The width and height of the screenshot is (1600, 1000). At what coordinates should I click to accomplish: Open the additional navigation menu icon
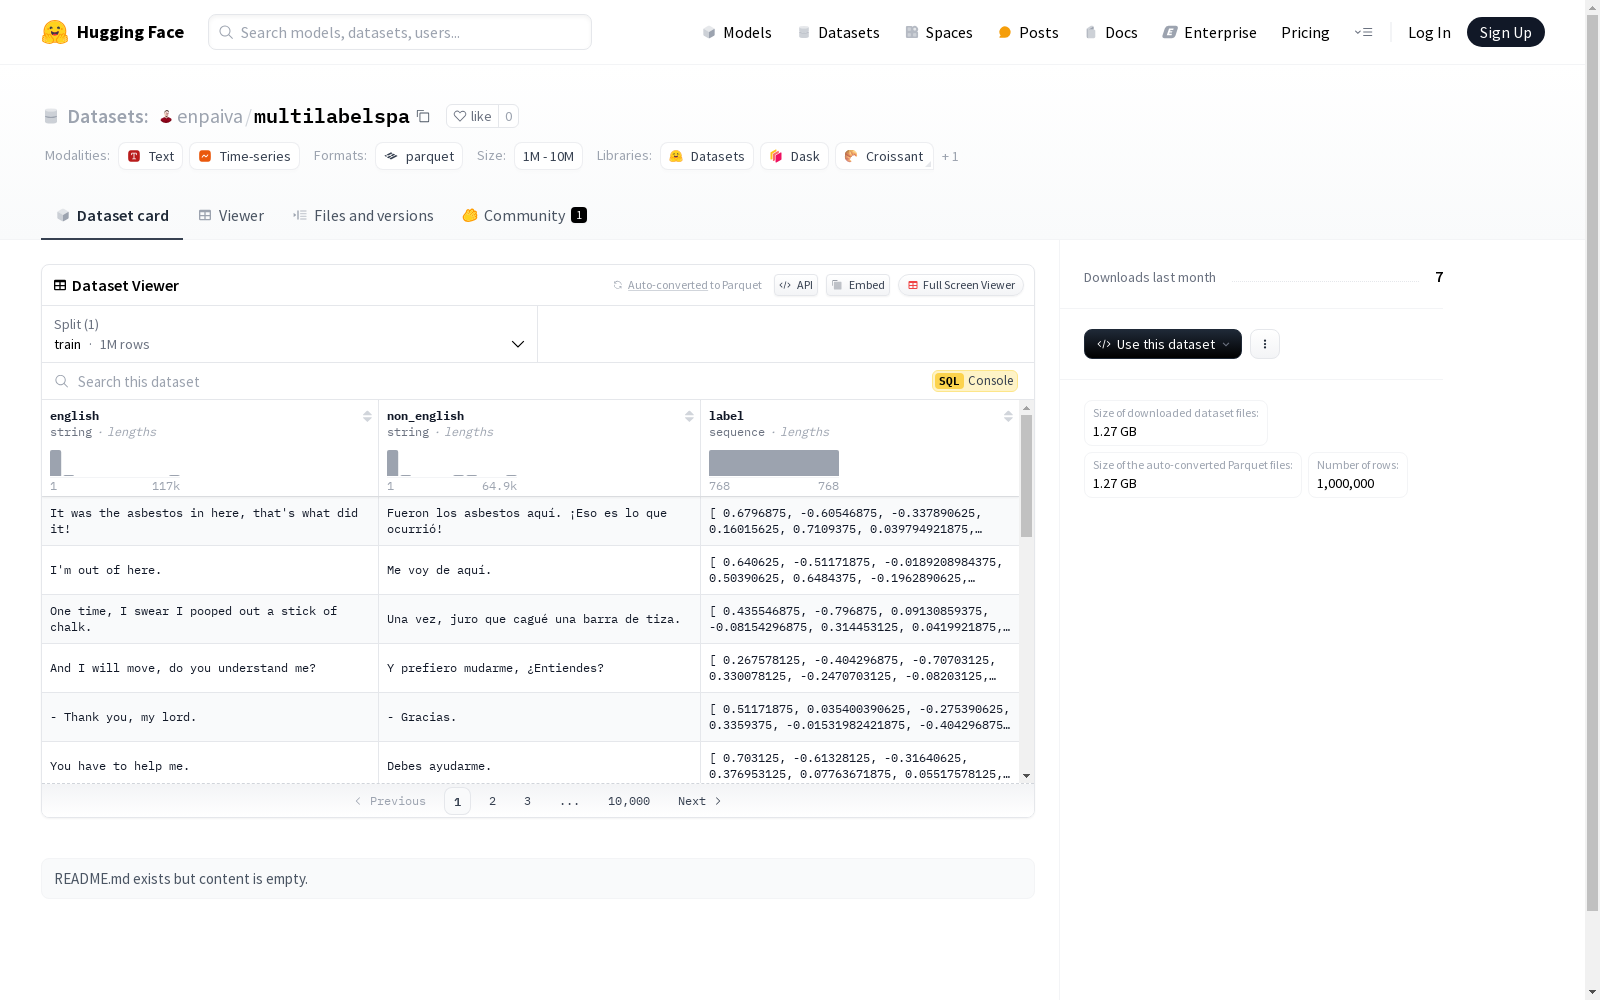(x=1363, y=32)
